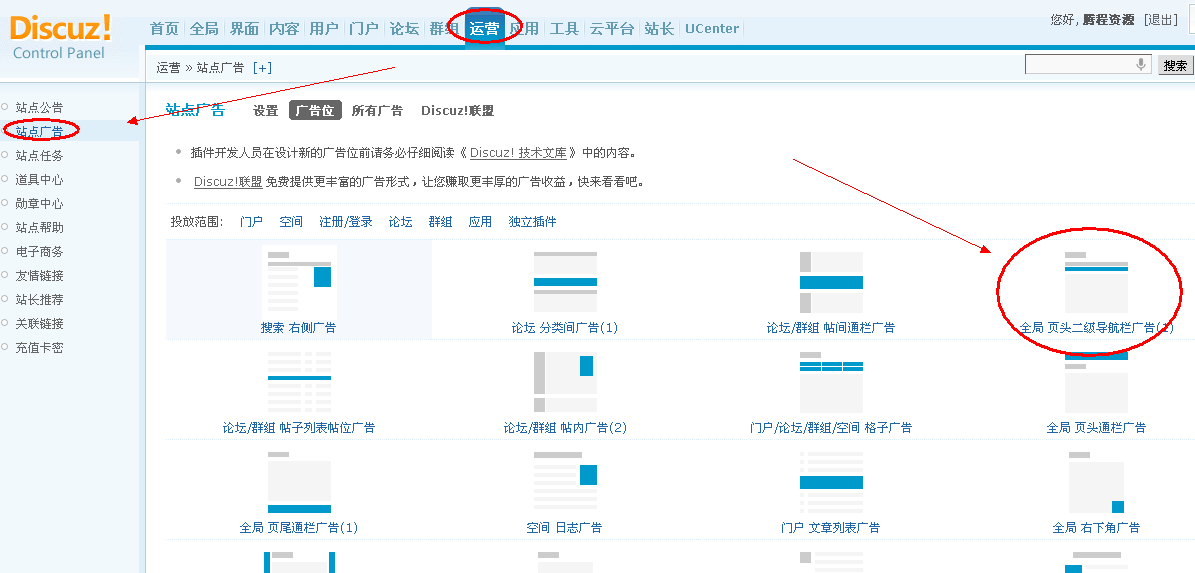This screenshot has width=1195, height=573.
Task: Switch to the Discuz!联盟 tab
Action: point(457,110)
